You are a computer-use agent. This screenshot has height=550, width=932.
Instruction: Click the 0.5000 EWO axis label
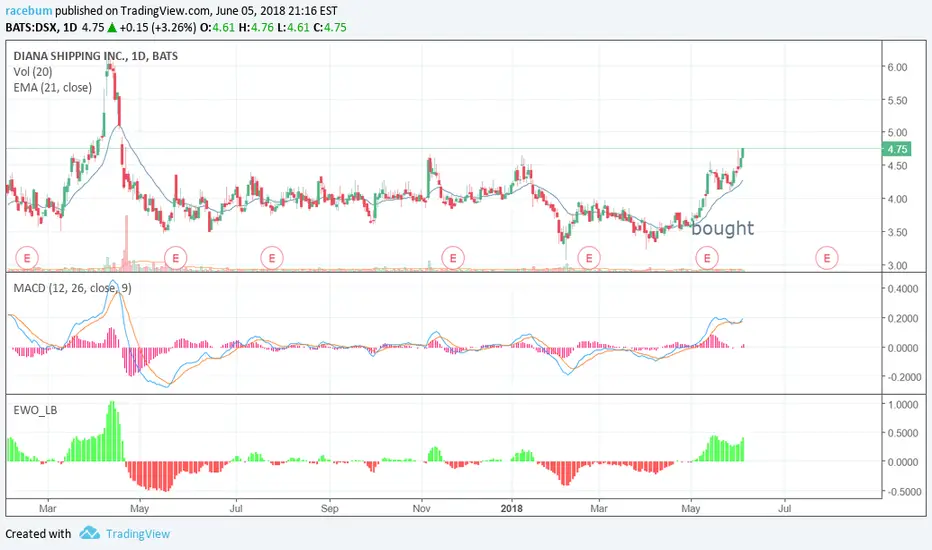903,433
